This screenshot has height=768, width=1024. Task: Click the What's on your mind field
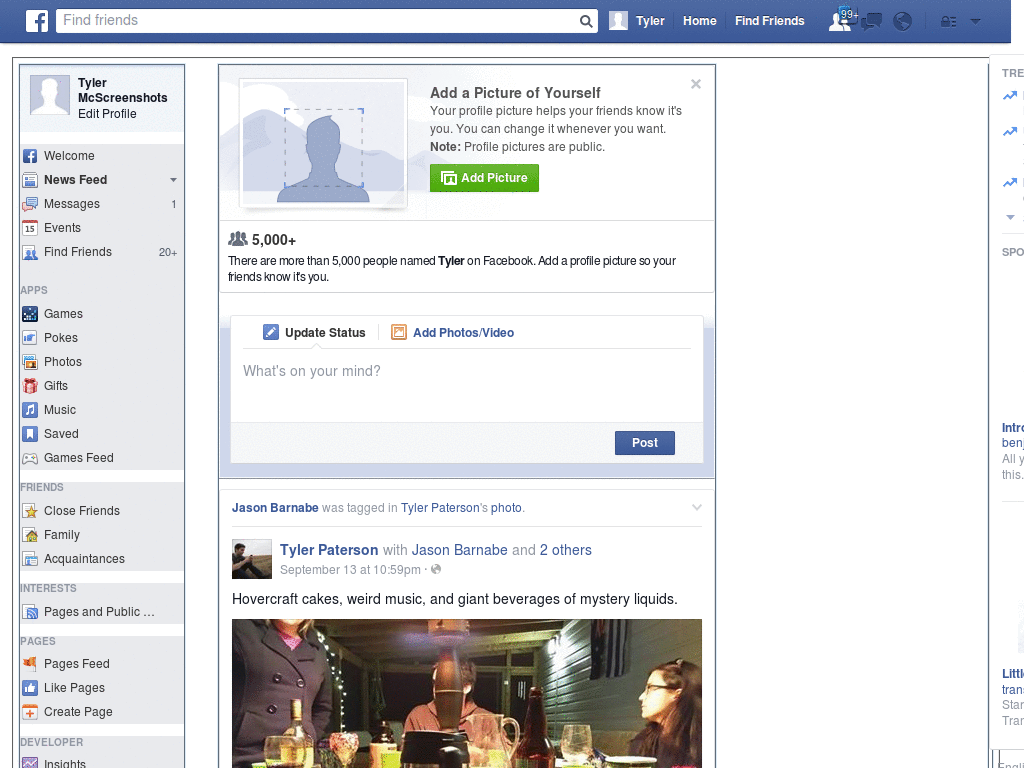pos(467,385)
